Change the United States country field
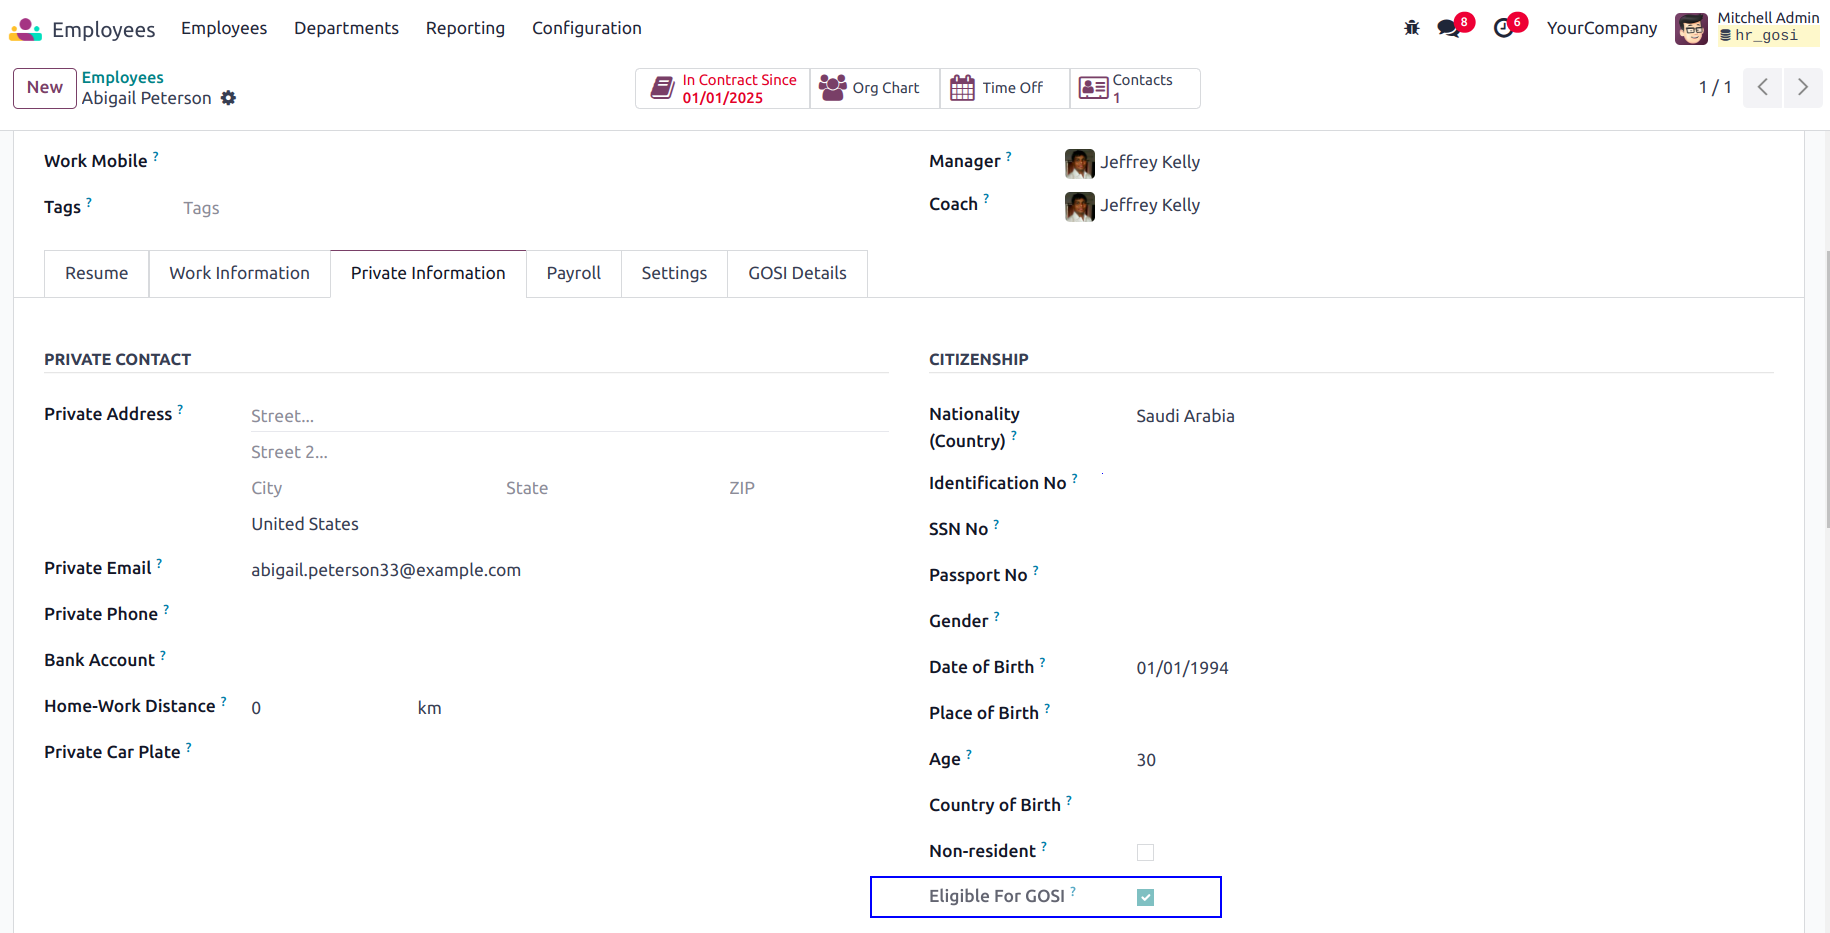This screenshot has width=1830, height=933. (x=569, y=524)
